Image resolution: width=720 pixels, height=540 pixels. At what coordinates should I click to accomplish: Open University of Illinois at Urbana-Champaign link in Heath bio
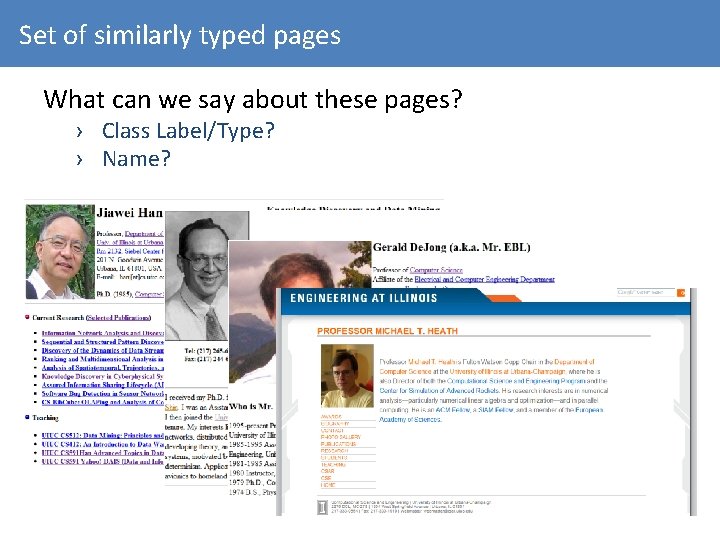(x=507, y=371)
